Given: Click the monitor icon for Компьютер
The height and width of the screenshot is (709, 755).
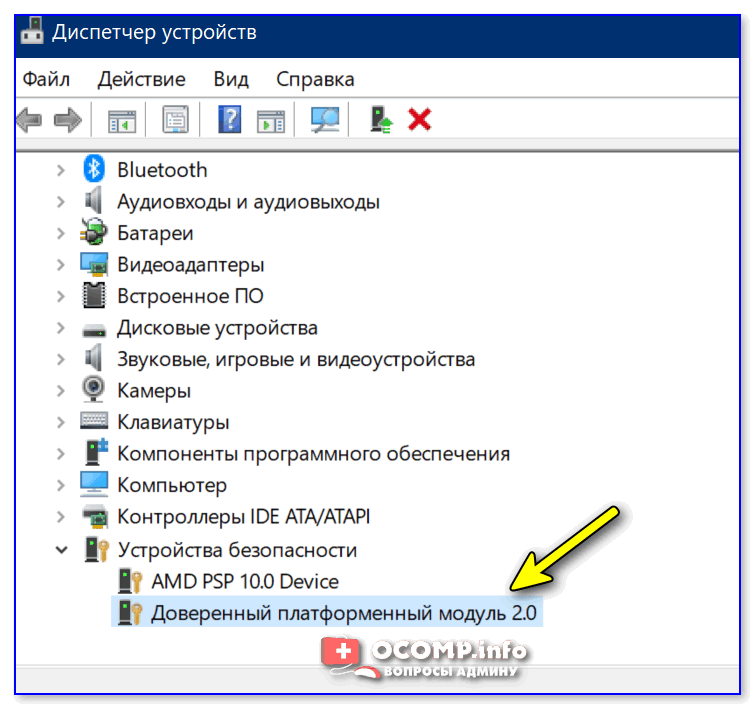Looking at the screenshot, I should point(94,484).
